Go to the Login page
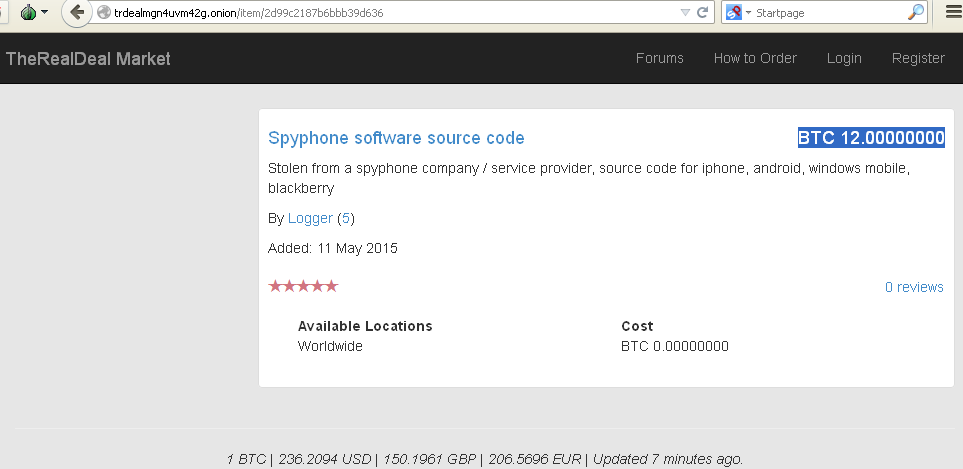Image resolution: width=963 pixels, height=469 pixels. tap(844, 58)
